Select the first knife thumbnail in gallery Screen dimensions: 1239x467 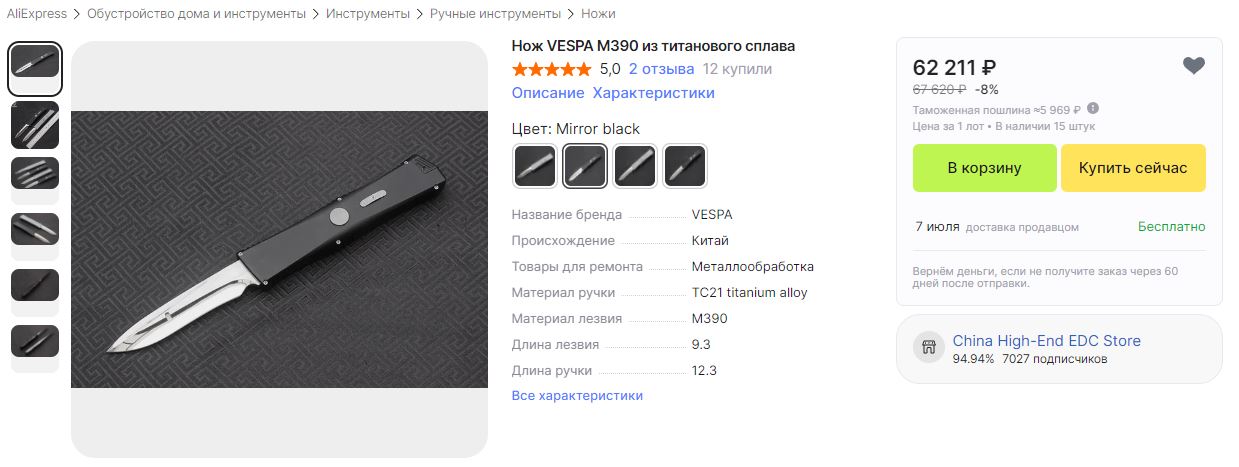point(35,67)
